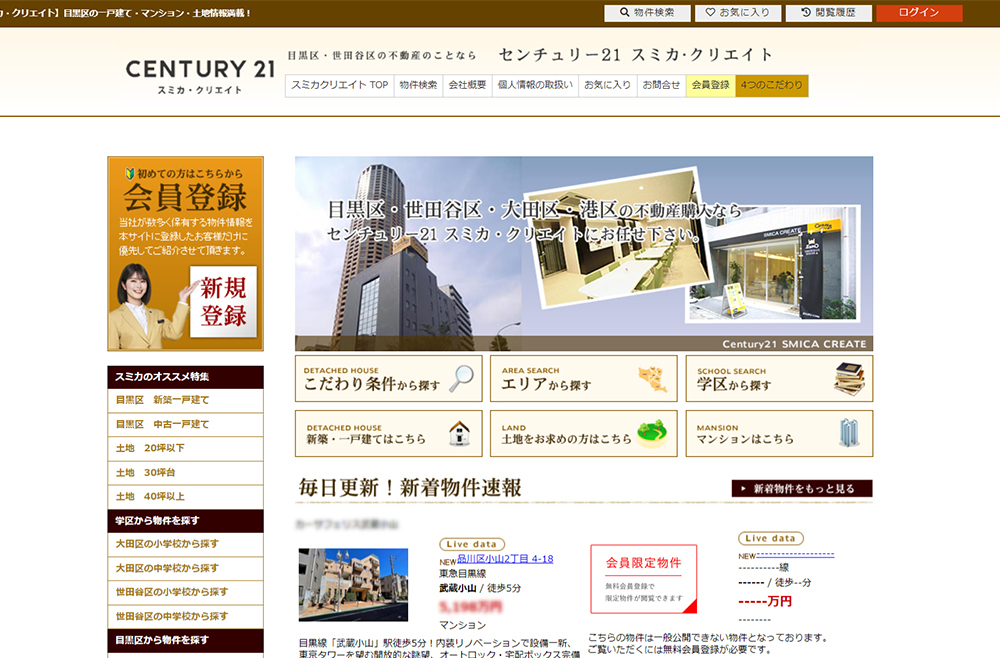Open 世田谷区の中学校から探す link

click(x=186, y=617)
